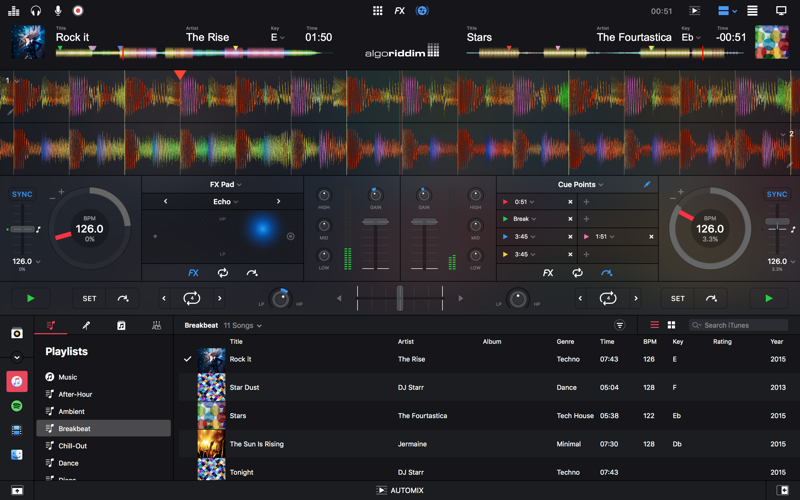Switch library to grid view

(671, 325)
